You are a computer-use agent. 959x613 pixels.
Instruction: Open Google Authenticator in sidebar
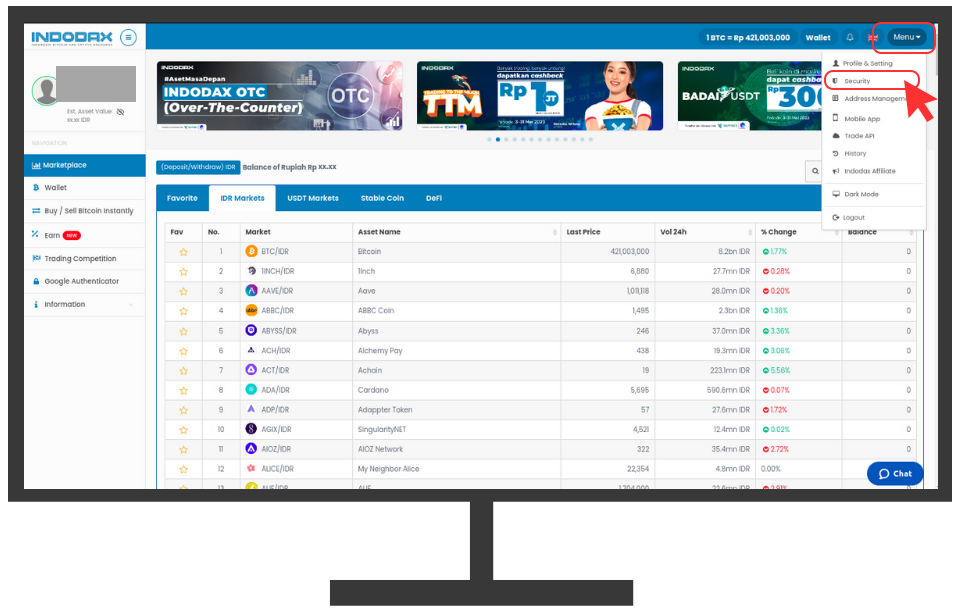click(84, 281)
